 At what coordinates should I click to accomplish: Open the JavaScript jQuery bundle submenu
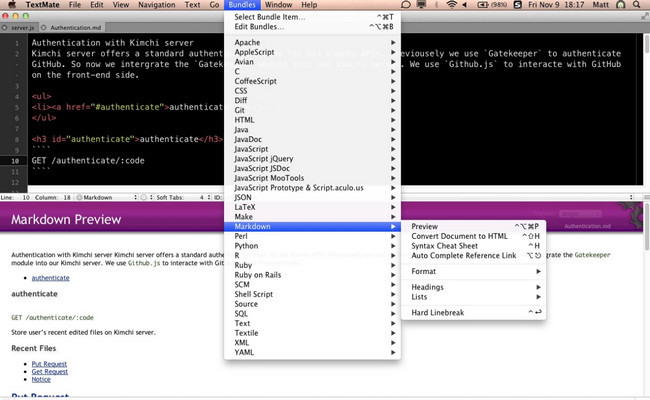coord(263,159)
